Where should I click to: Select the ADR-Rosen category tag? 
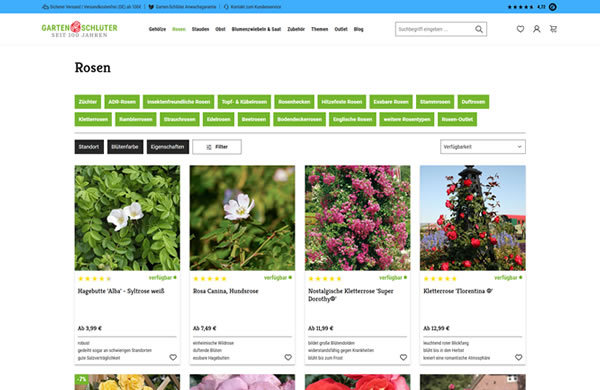click(x=122, y=102)
